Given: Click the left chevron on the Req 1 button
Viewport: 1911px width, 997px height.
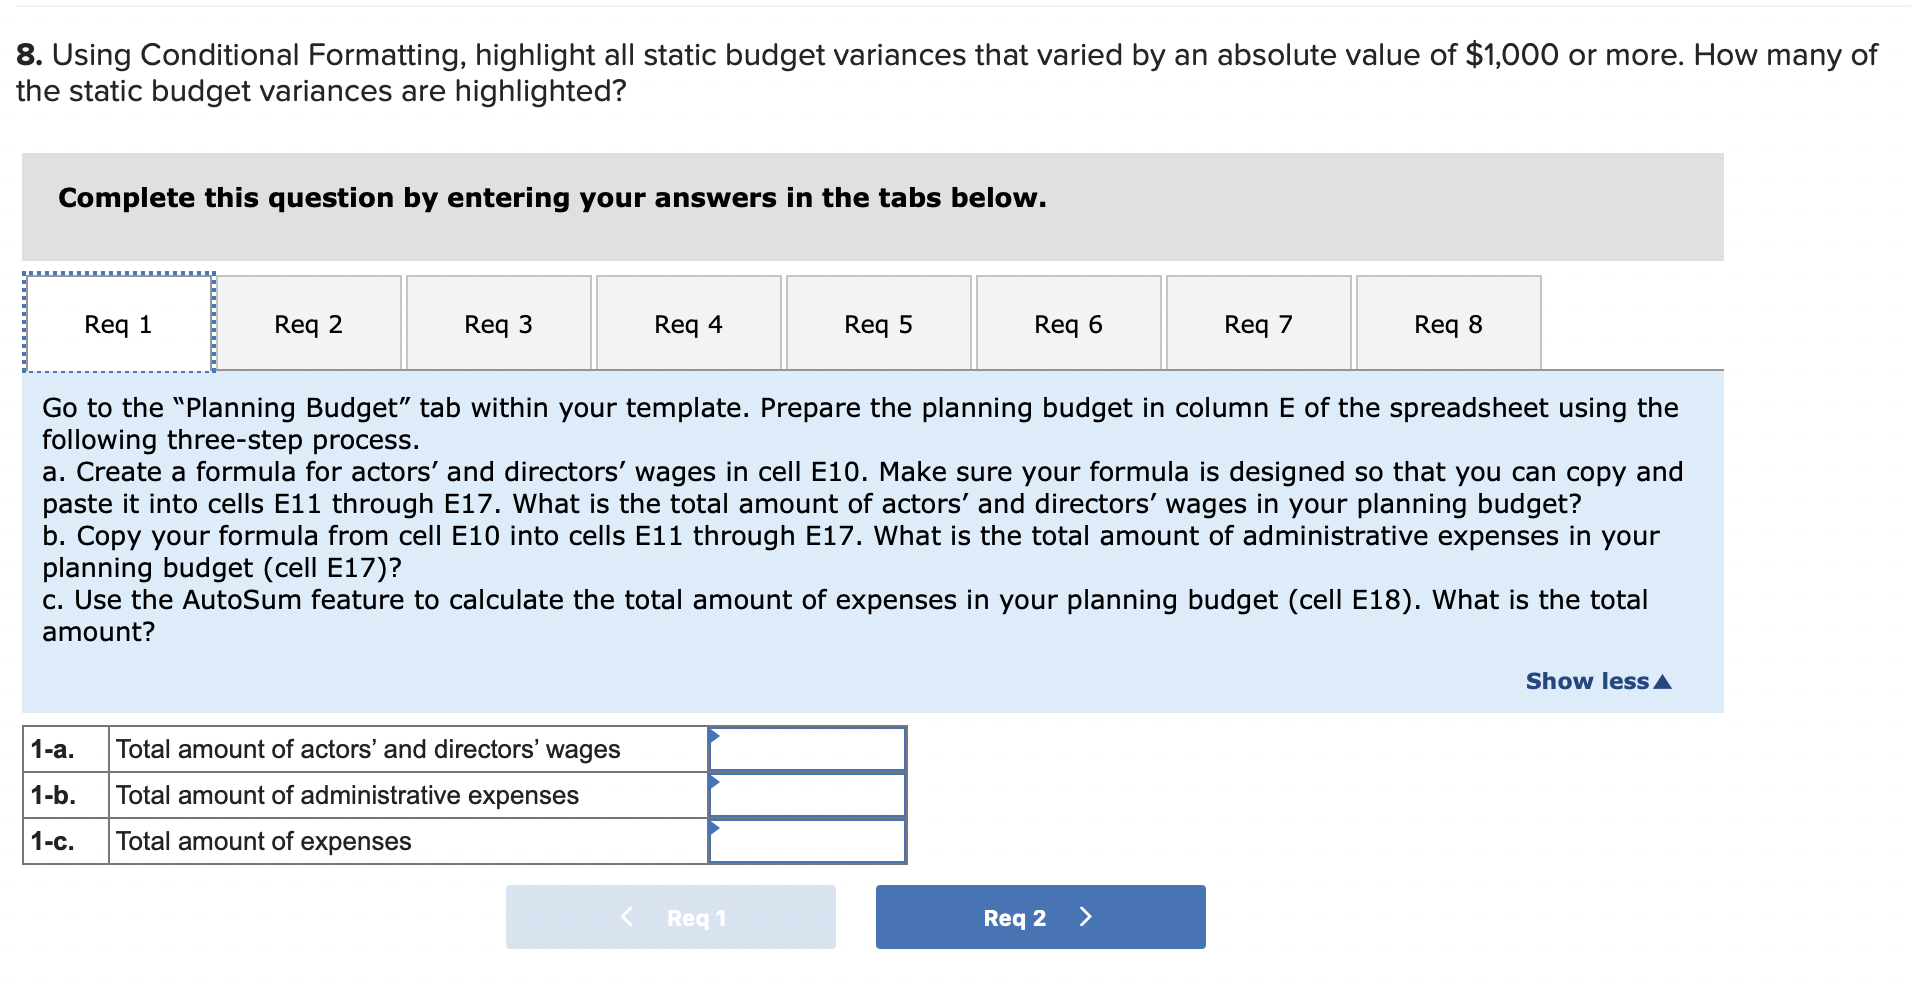Looking at the screenshot, I should pyautogui.click(x=626, y=916).
